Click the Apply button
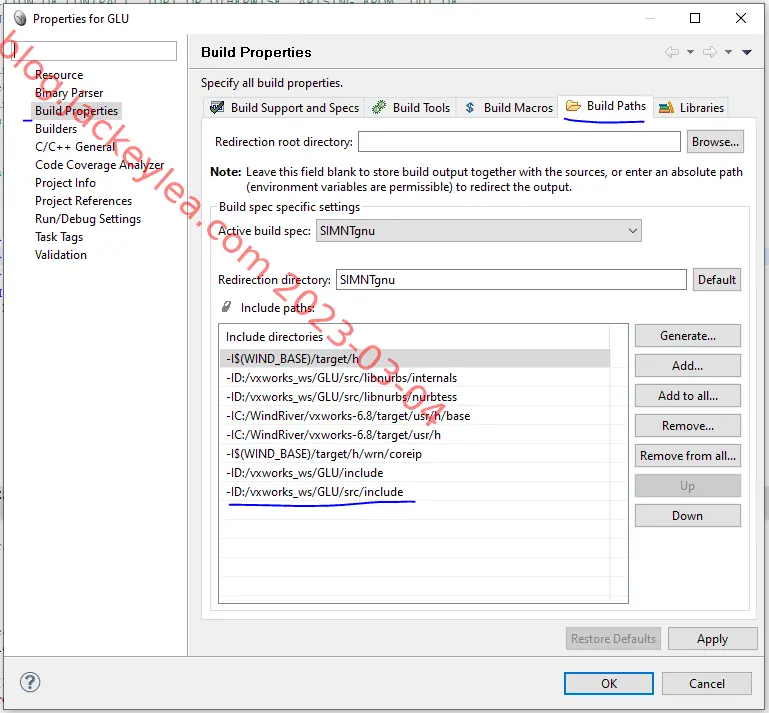The height and width of the screenshot is (713, 769). pyautogui.click(x=713, y=639)
